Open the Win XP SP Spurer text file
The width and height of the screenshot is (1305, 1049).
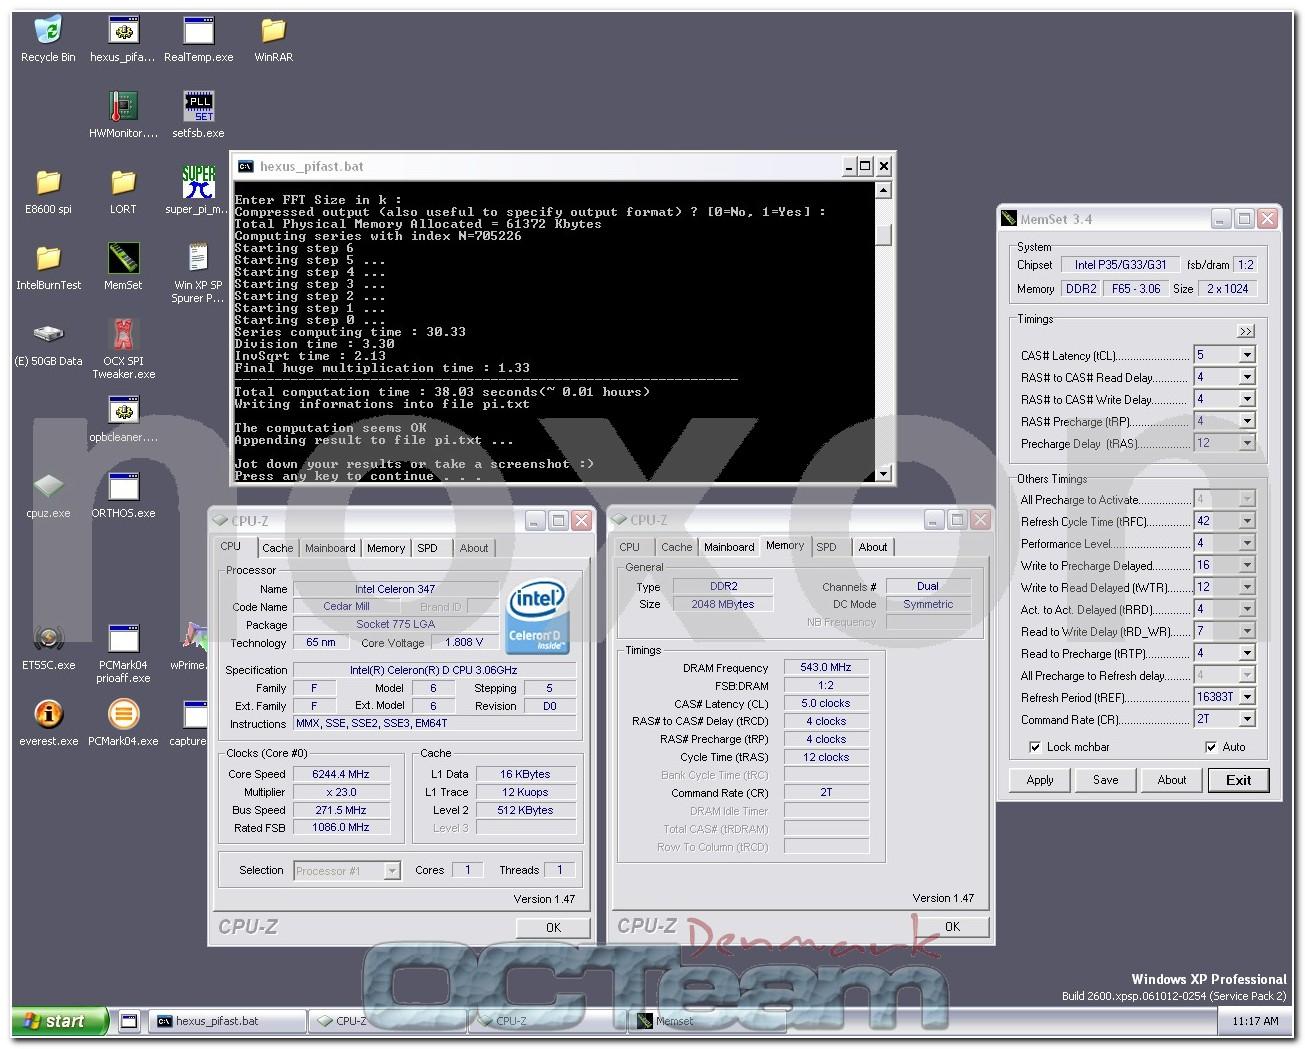click(199, 274)
